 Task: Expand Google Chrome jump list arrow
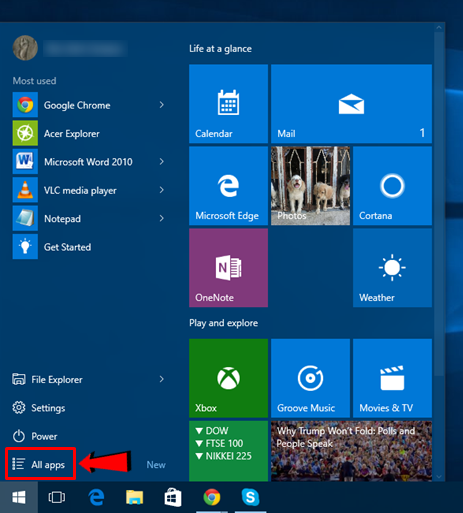[x=162, y=105]
